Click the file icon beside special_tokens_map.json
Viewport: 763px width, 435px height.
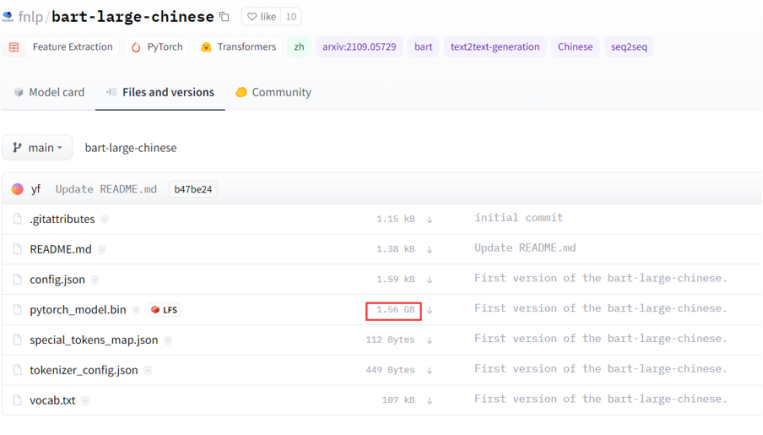[17, 340]
